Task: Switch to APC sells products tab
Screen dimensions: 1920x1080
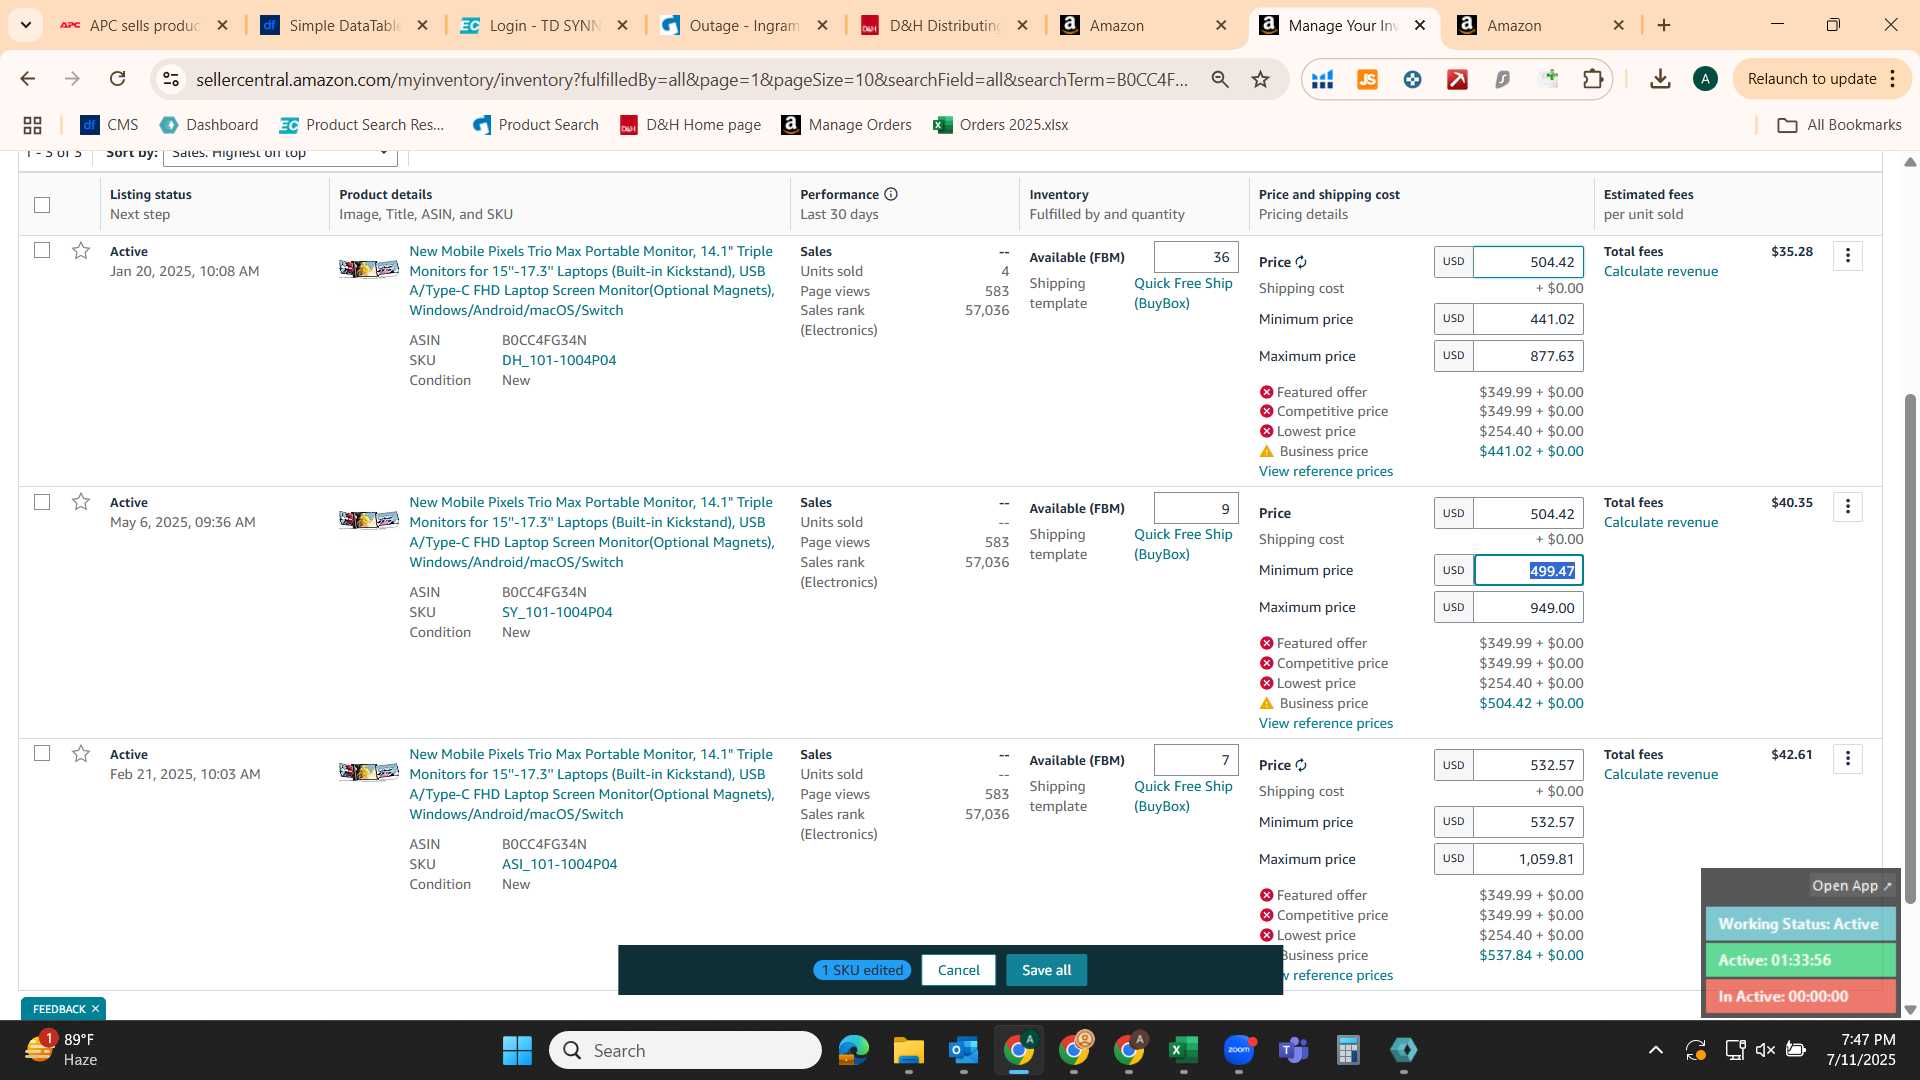Action: coord(145,25)
